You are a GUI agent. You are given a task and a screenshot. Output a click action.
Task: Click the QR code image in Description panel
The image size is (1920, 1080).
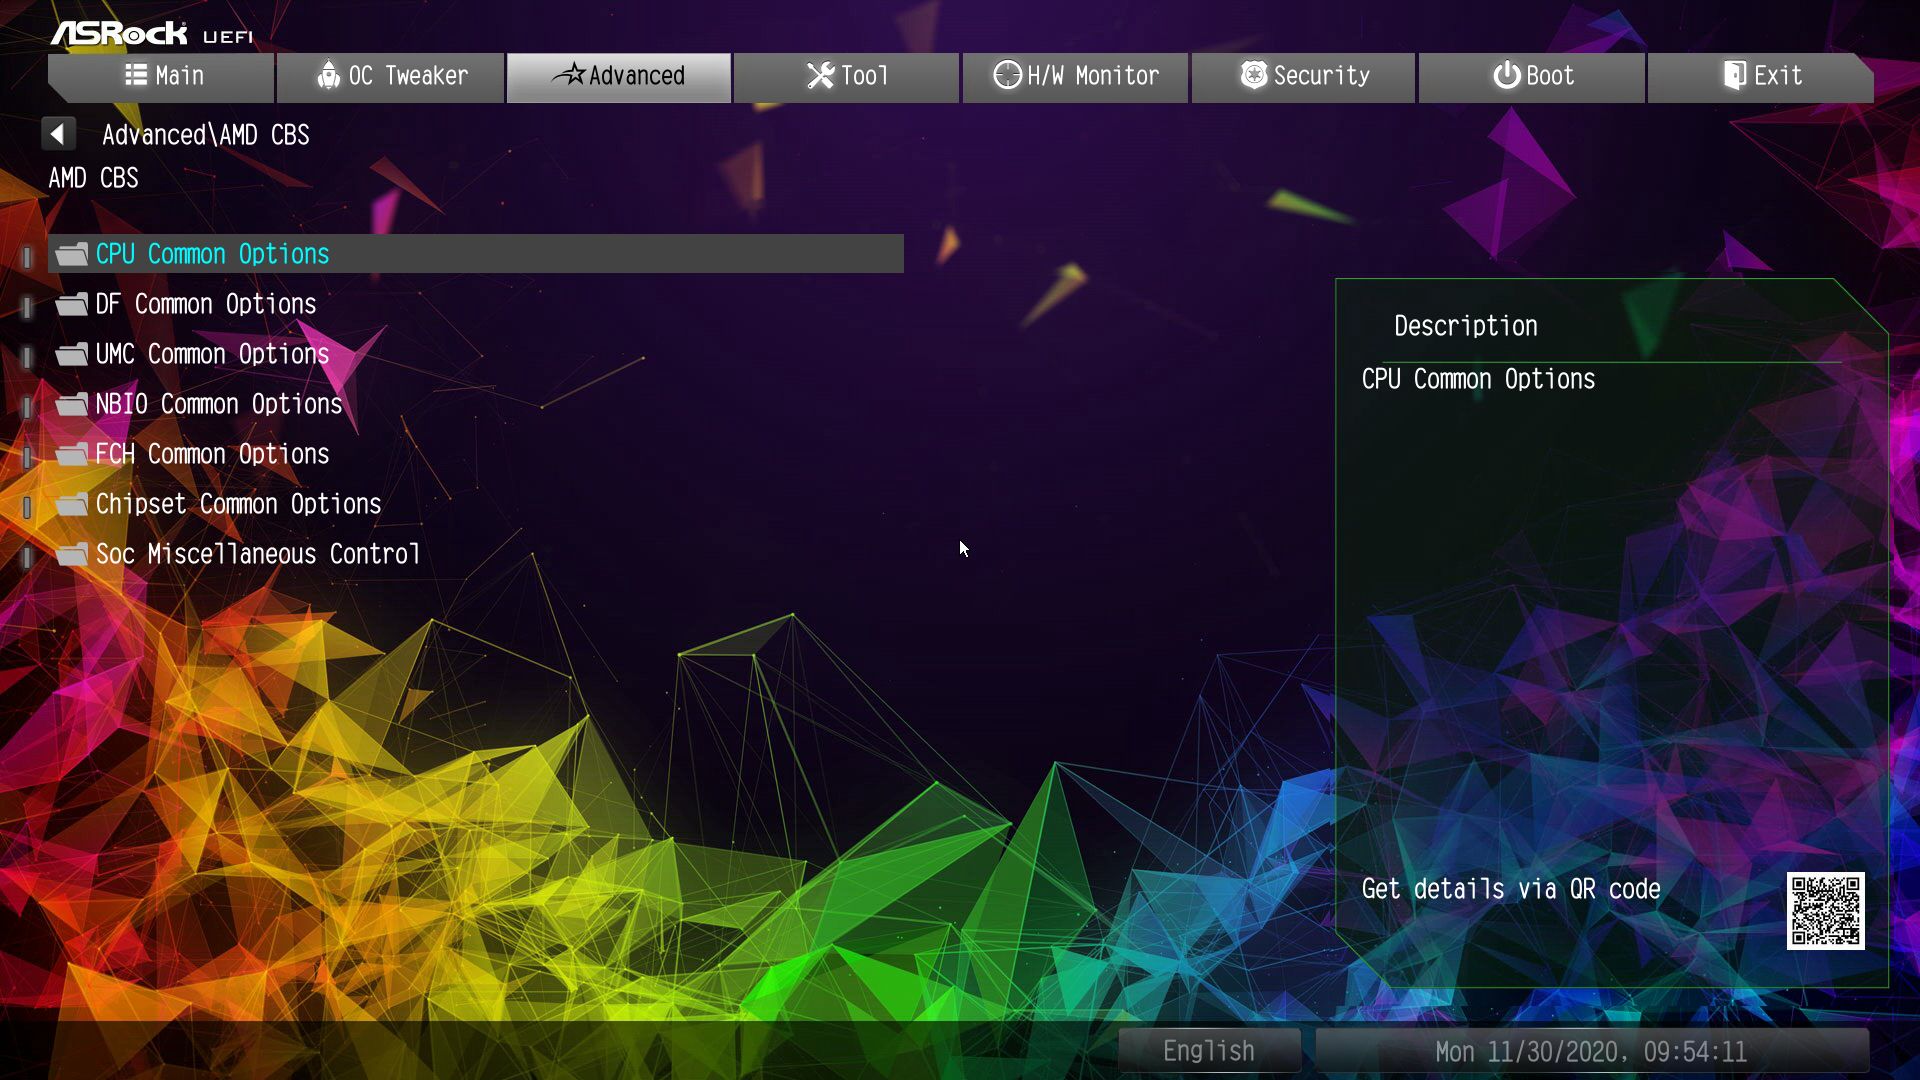click(x=1825, y=910)
